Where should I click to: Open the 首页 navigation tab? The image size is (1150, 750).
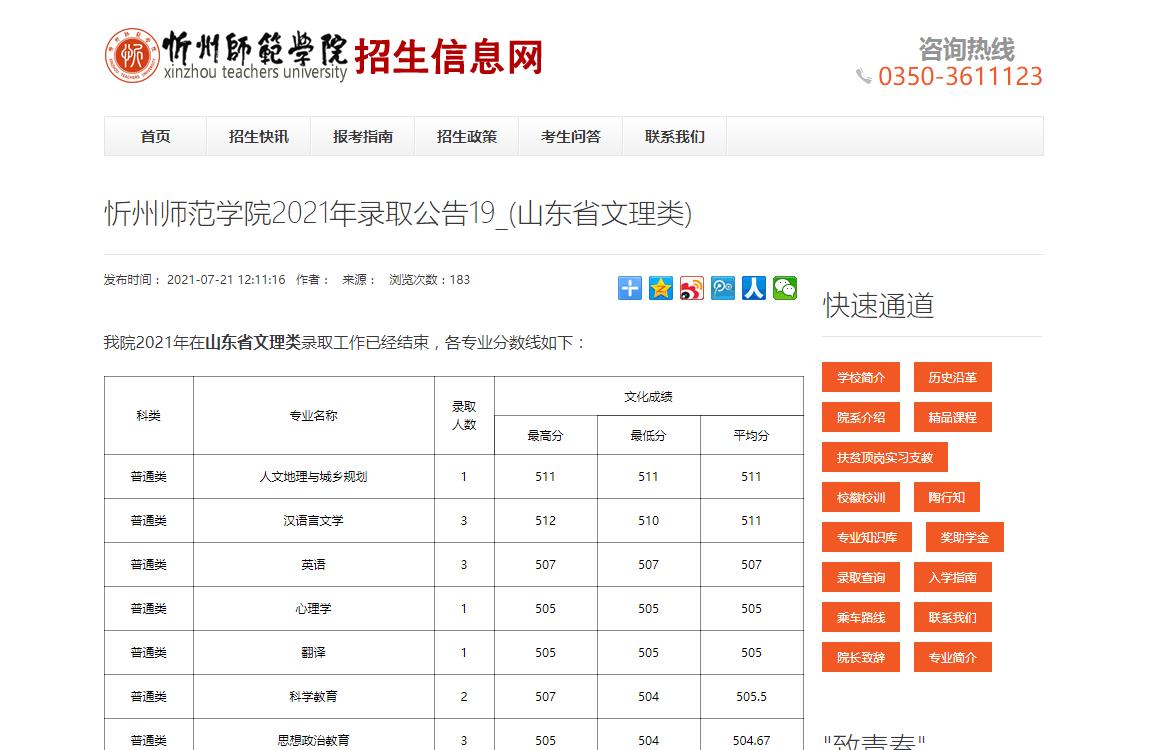pyautogui.click(x=155, y=136)
